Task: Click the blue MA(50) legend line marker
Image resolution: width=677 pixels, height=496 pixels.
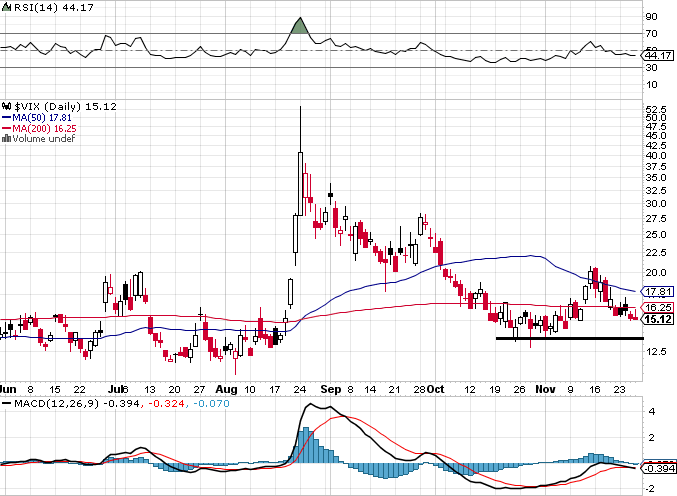Action: click(6, 117)
